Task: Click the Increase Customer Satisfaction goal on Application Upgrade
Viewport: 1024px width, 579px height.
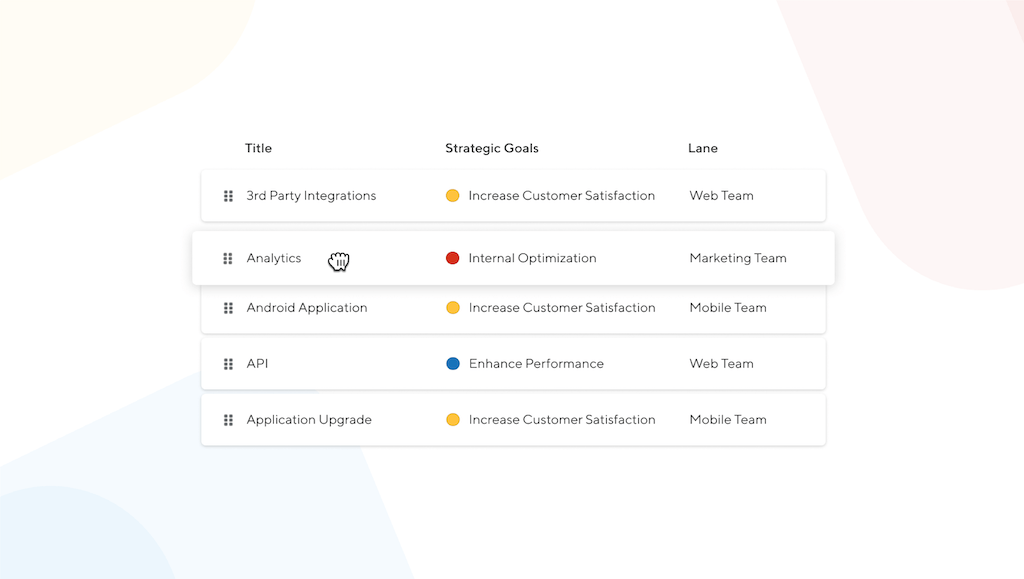Action: click(562, 419)
